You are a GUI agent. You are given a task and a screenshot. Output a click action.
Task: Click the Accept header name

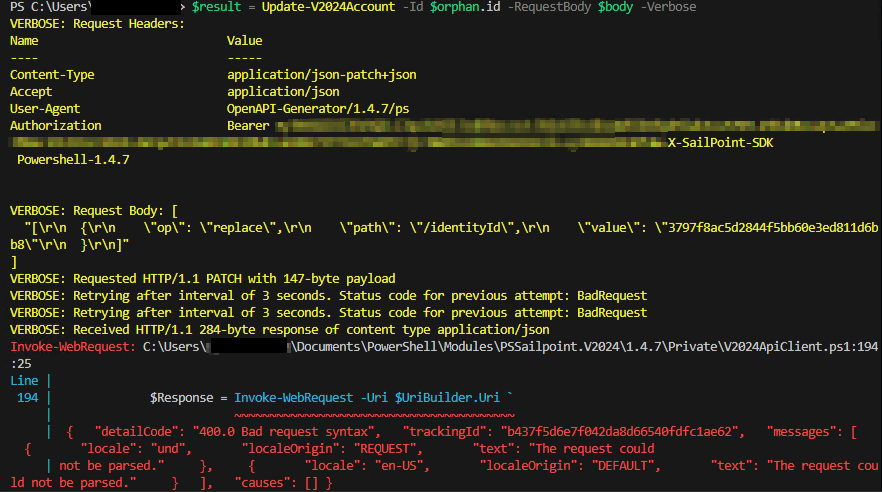coord(31,92)
